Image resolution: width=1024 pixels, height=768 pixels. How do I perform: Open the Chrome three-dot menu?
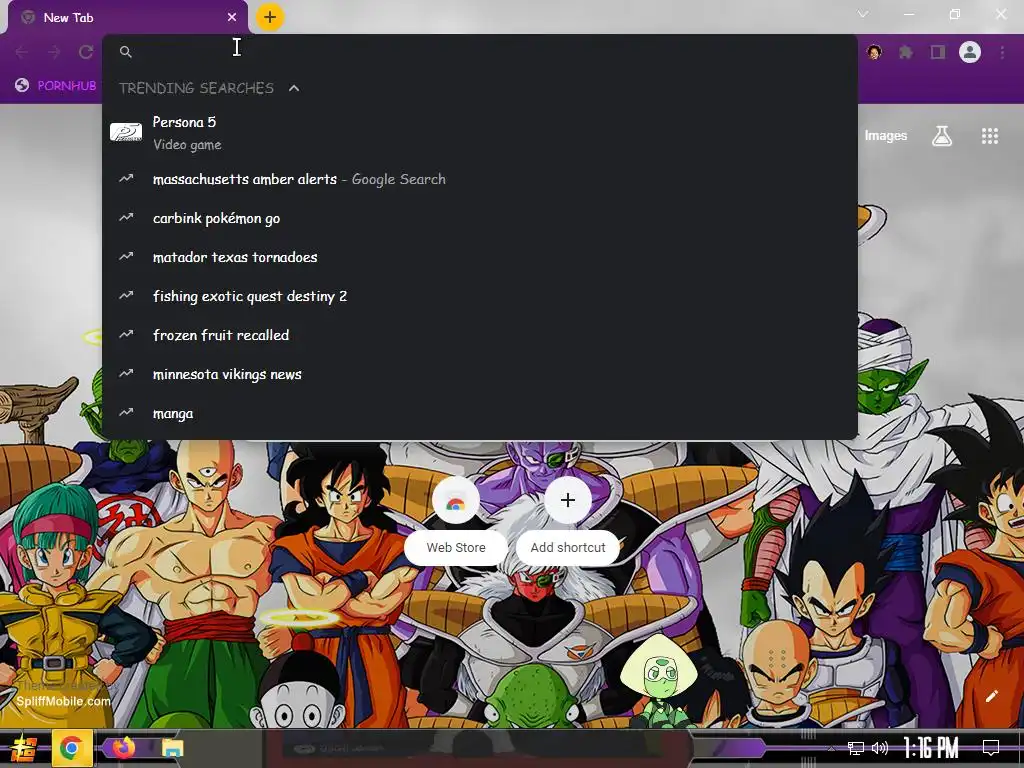coord(1002,52)
